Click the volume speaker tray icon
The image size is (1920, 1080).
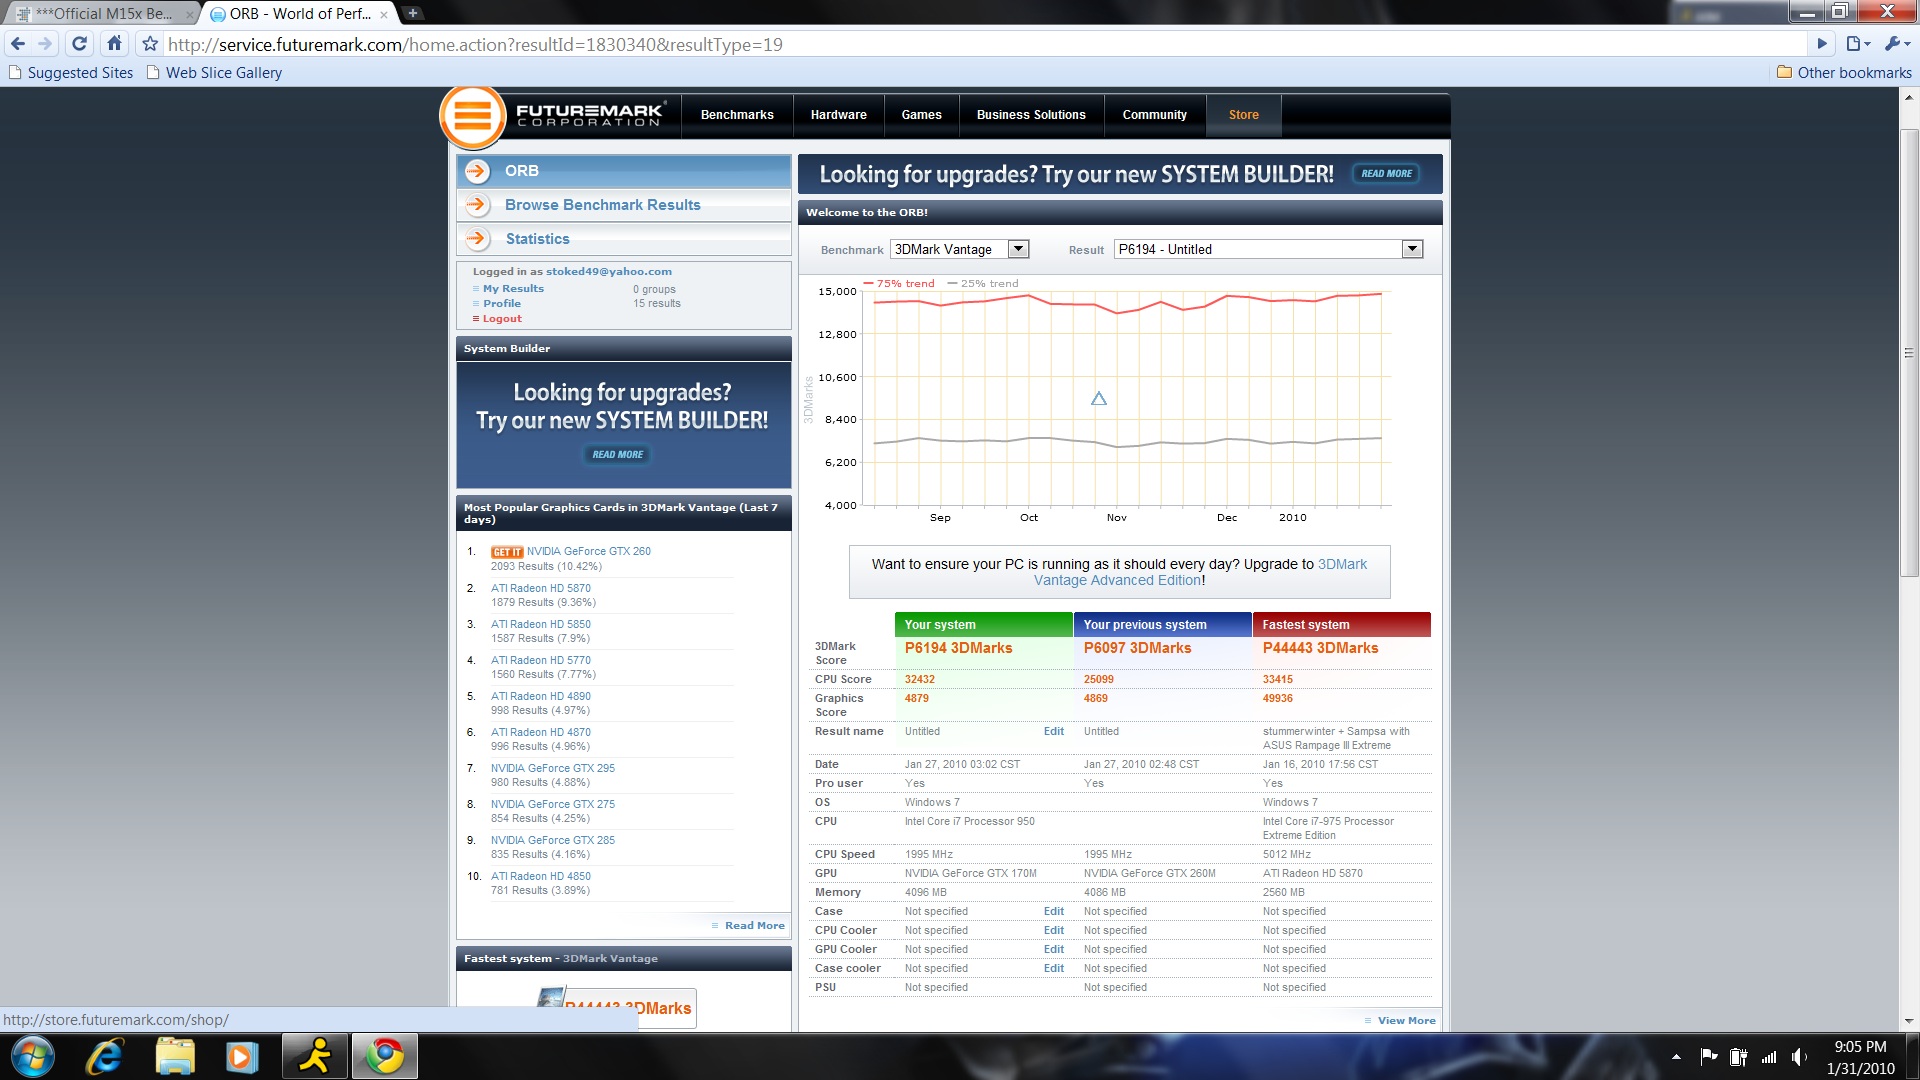1800,1057
